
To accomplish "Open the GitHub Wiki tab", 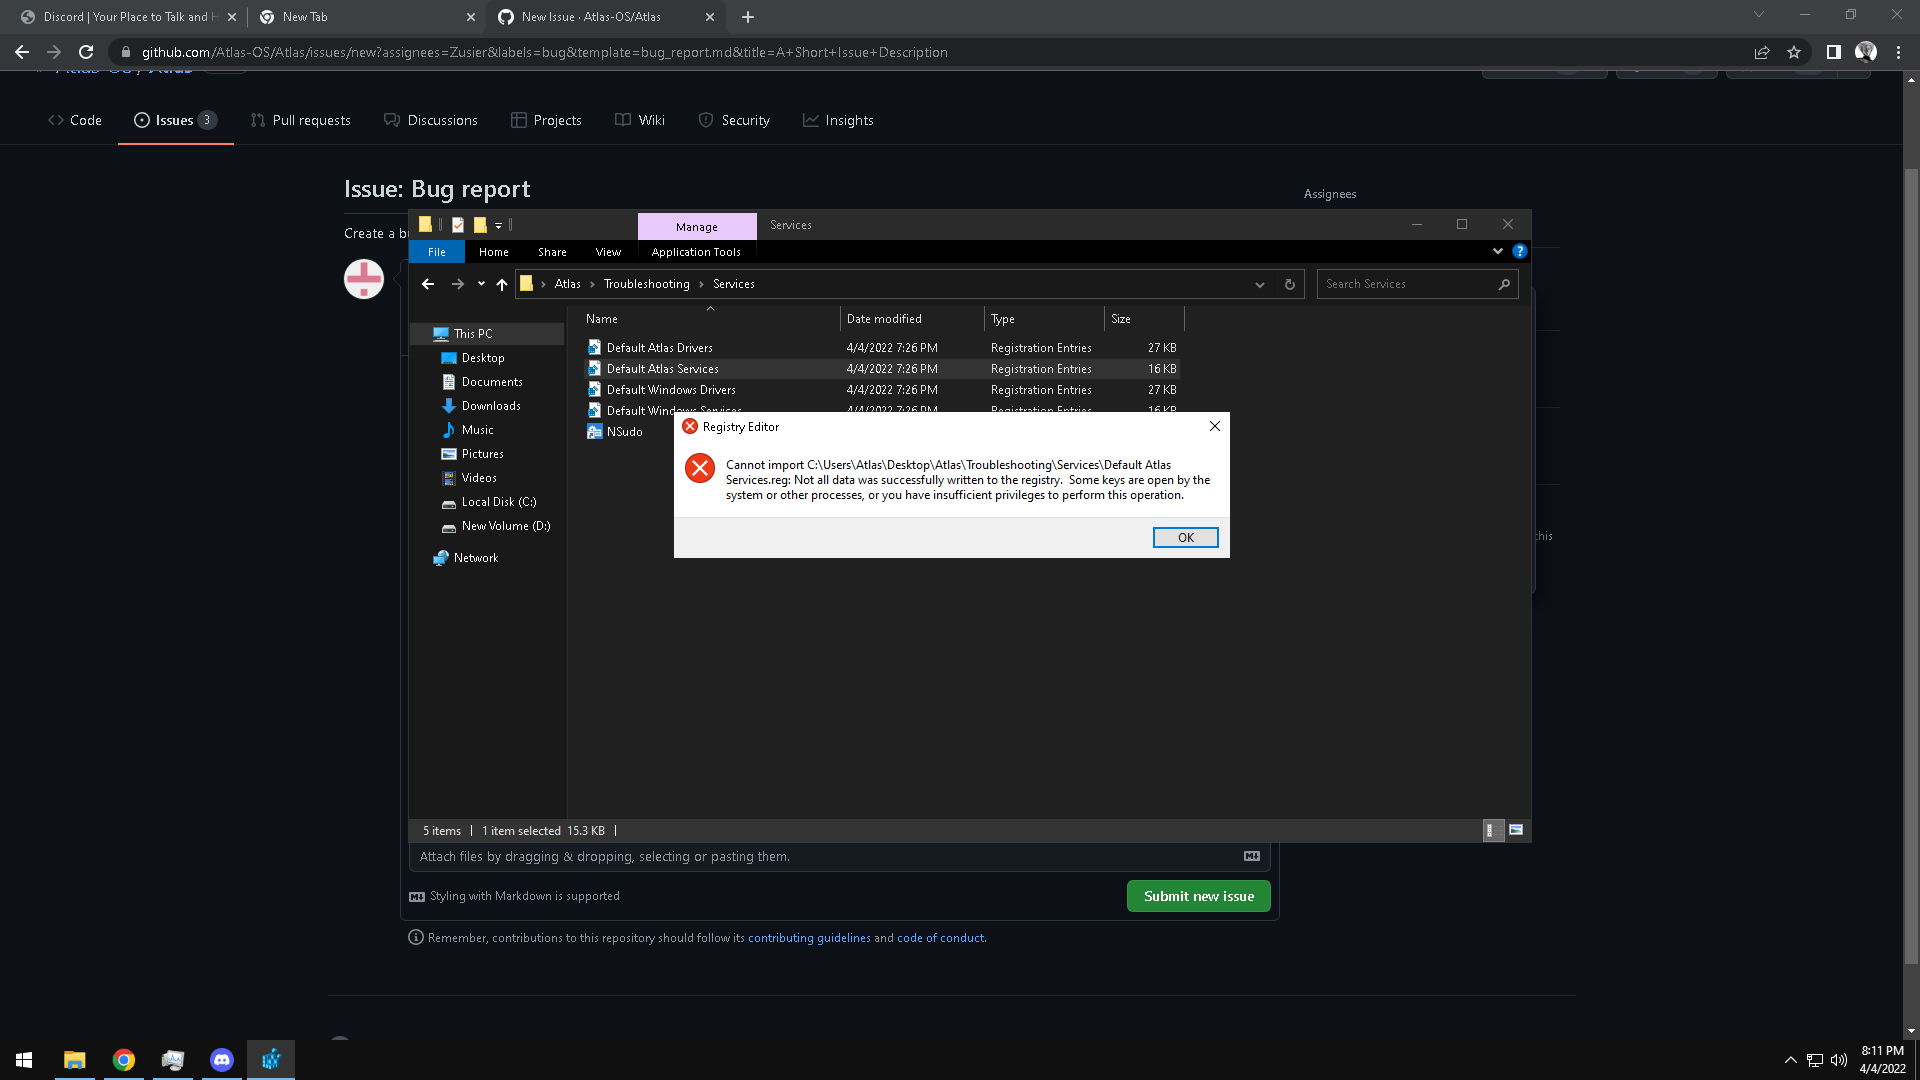I will [640, 120].
